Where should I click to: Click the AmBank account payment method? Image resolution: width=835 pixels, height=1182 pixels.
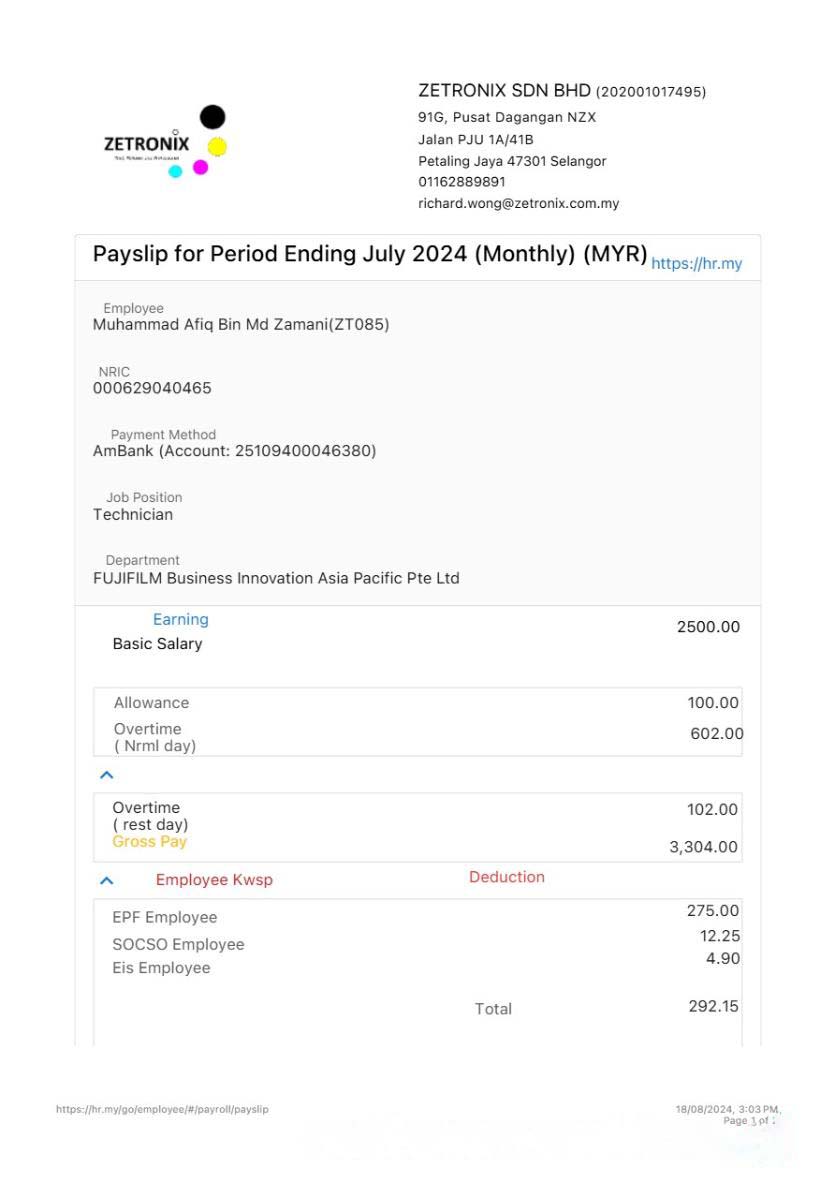234,451
